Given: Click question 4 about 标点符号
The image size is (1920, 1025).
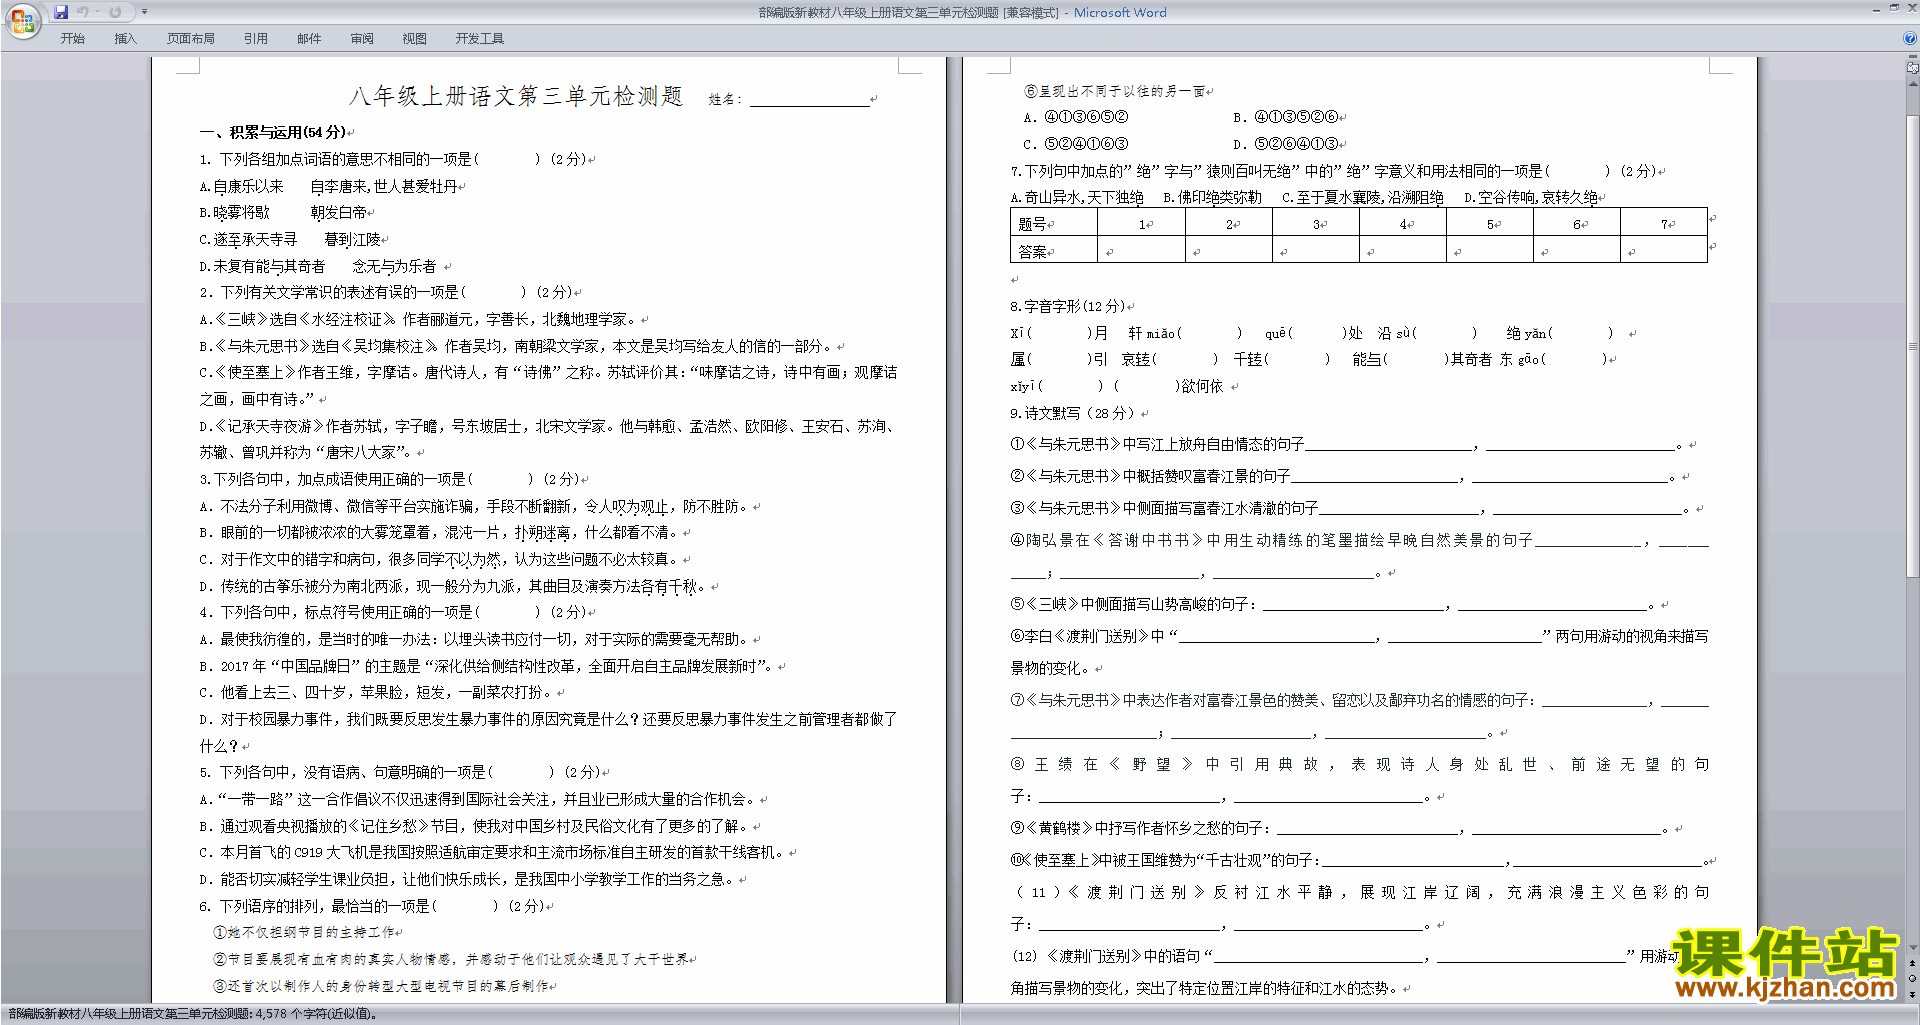Looking at the screenshot, I should (x=395, y=612).
